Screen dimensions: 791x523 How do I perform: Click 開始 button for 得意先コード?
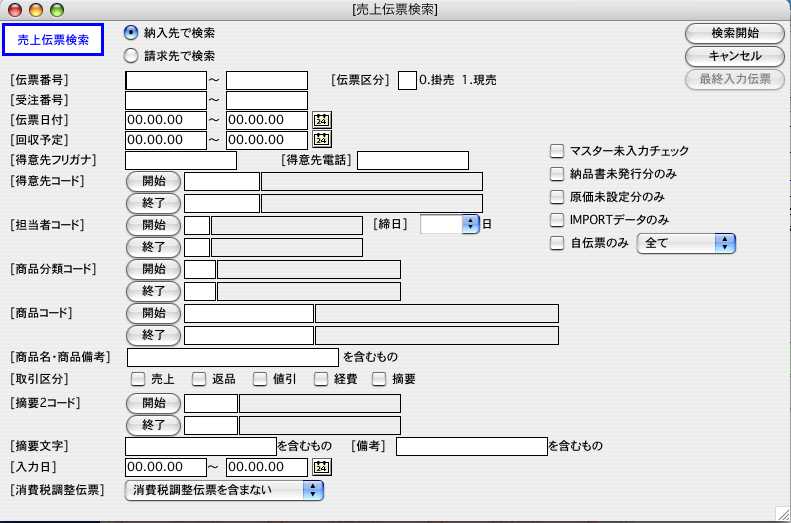[153, 181]
